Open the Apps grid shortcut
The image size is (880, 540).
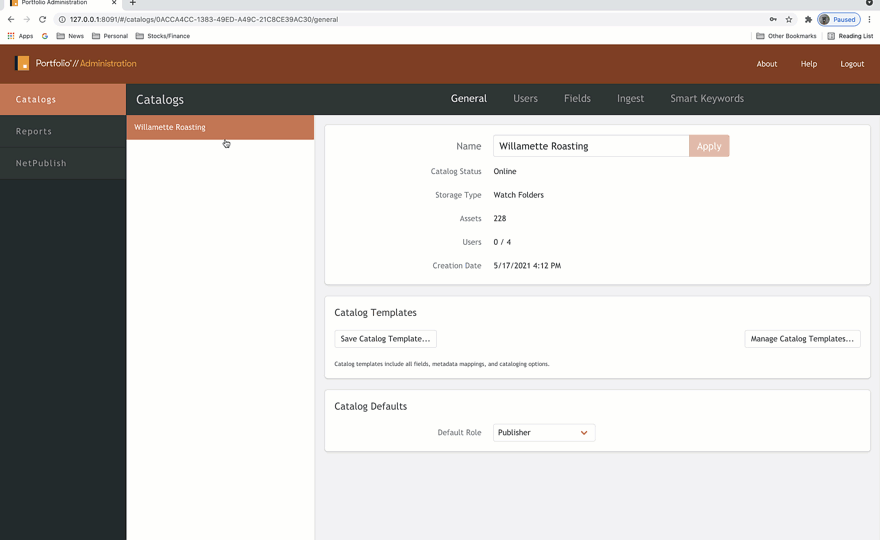[x=20, y=36]
